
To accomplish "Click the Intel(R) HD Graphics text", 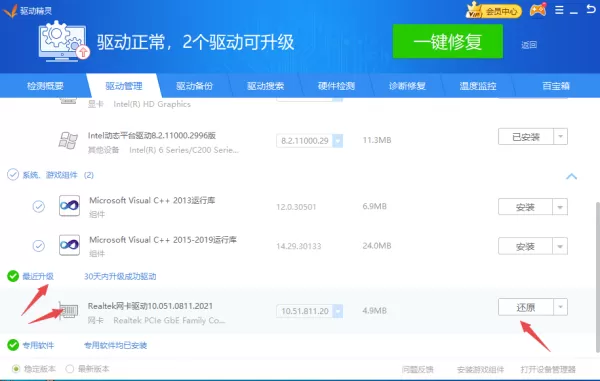I will coord(152,104).
